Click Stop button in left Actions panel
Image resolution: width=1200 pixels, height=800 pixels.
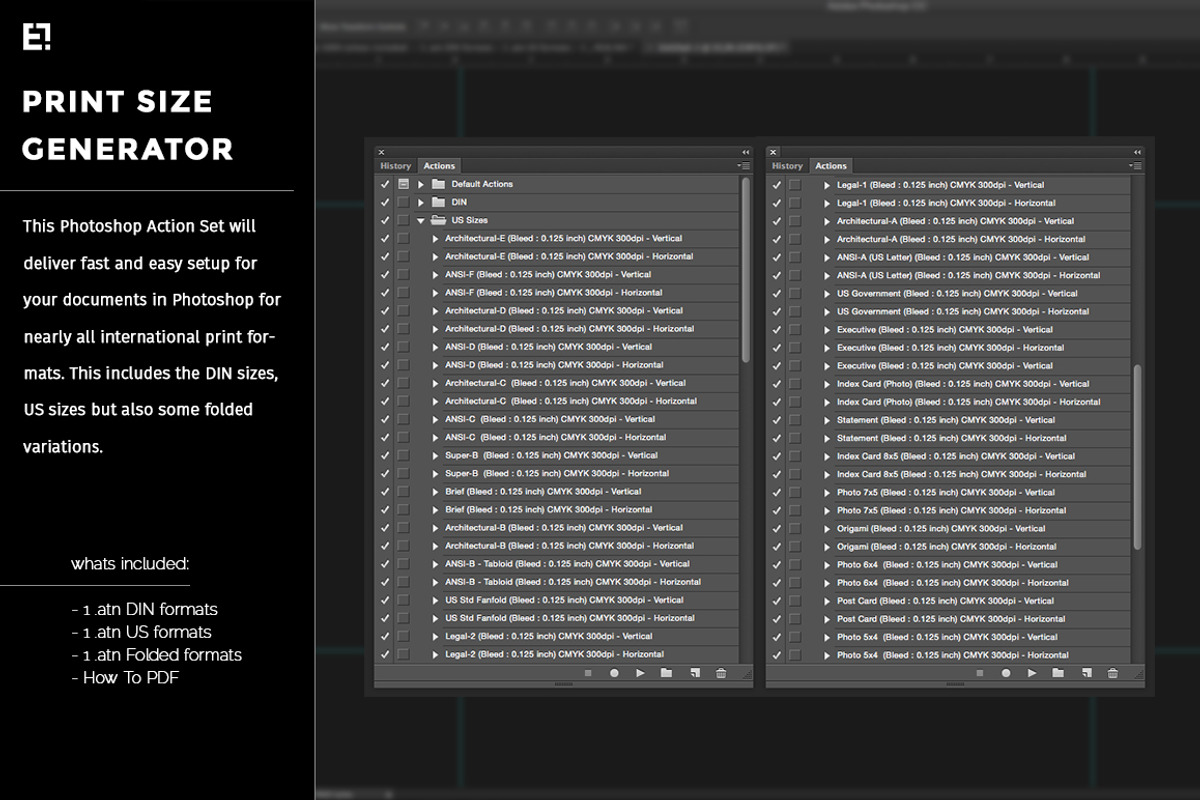coord(588,673)
